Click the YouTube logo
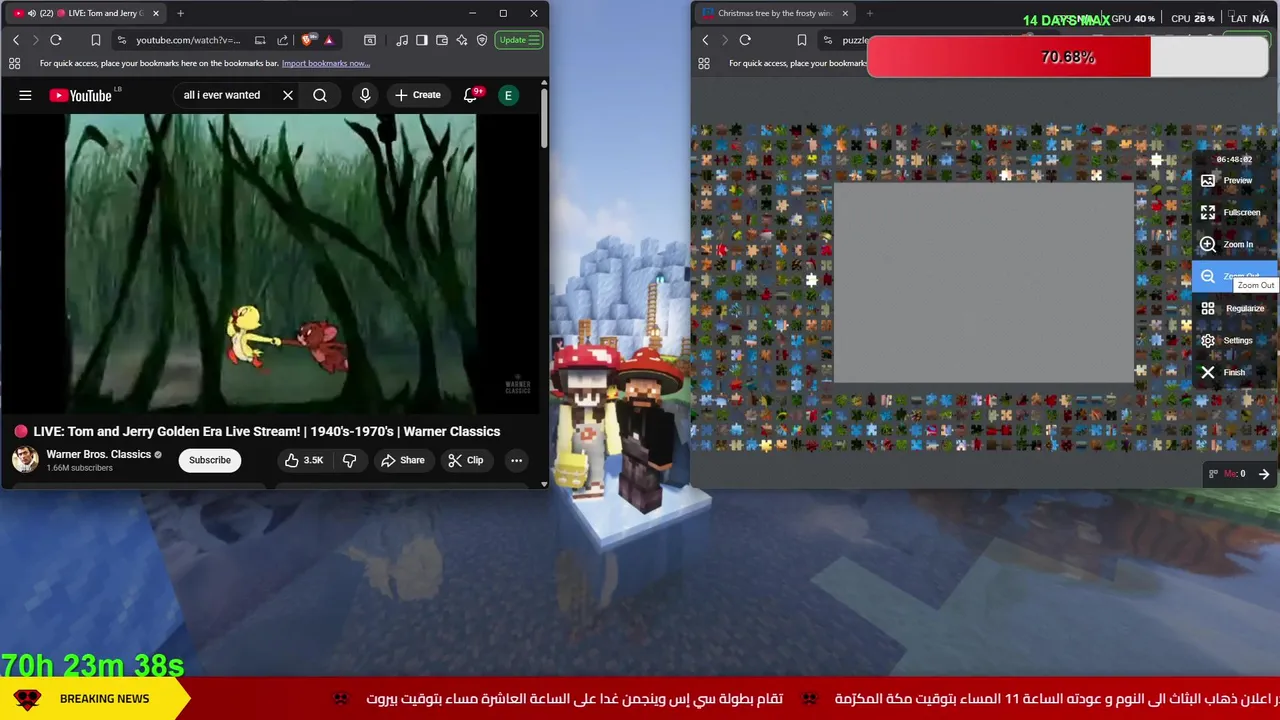 pyautogui.click(x=81, y=95)
